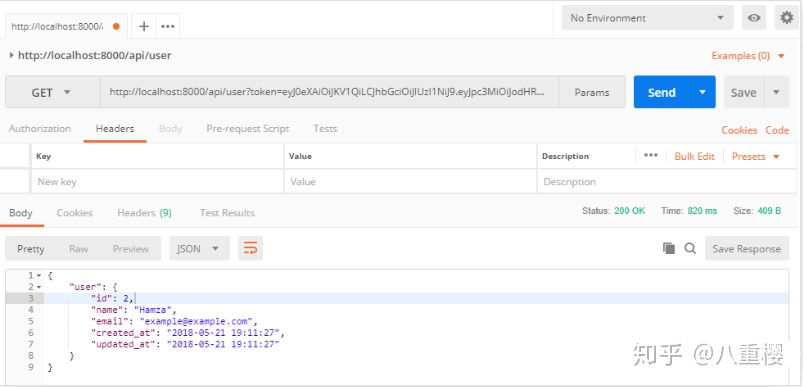This screenshot has height=387, width=803.
Task: Open Cookies link
Action: click(x=739, y=130)
